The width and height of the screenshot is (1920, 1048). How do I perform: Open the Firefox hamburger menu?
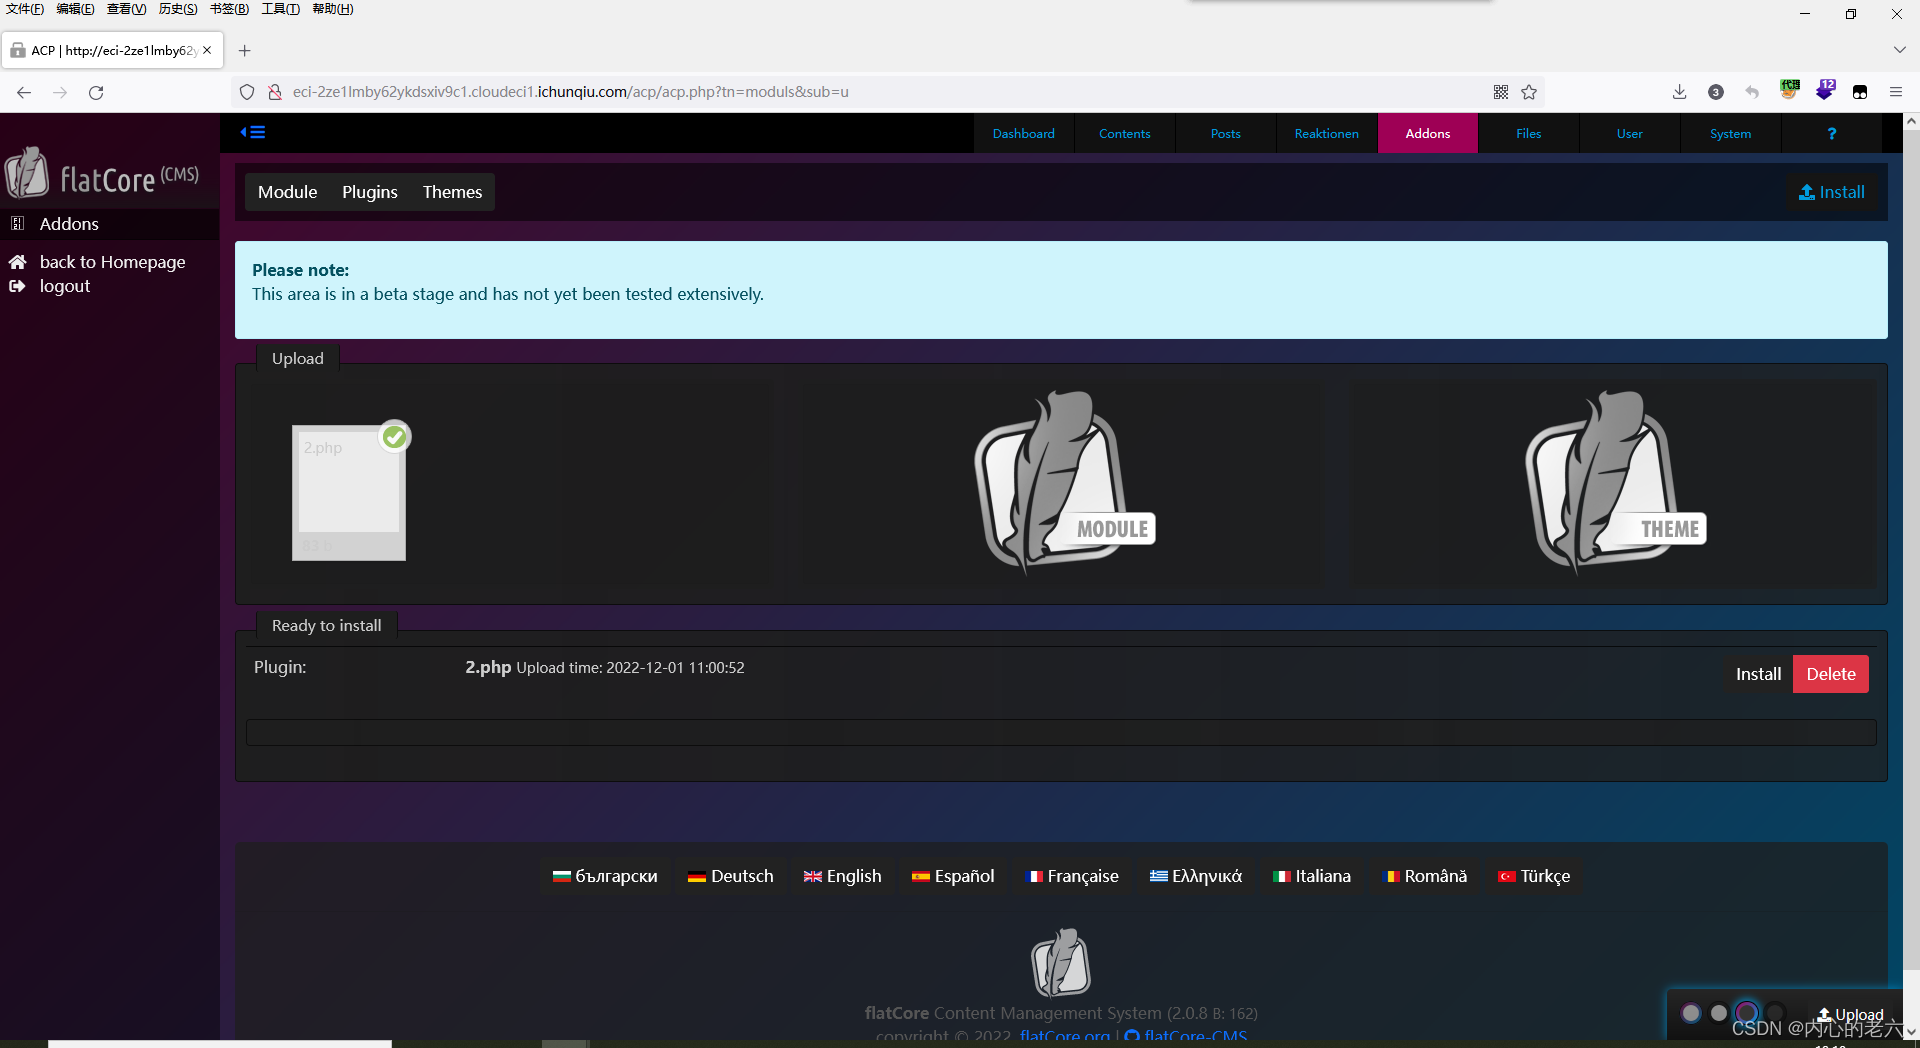(1895, 92)
